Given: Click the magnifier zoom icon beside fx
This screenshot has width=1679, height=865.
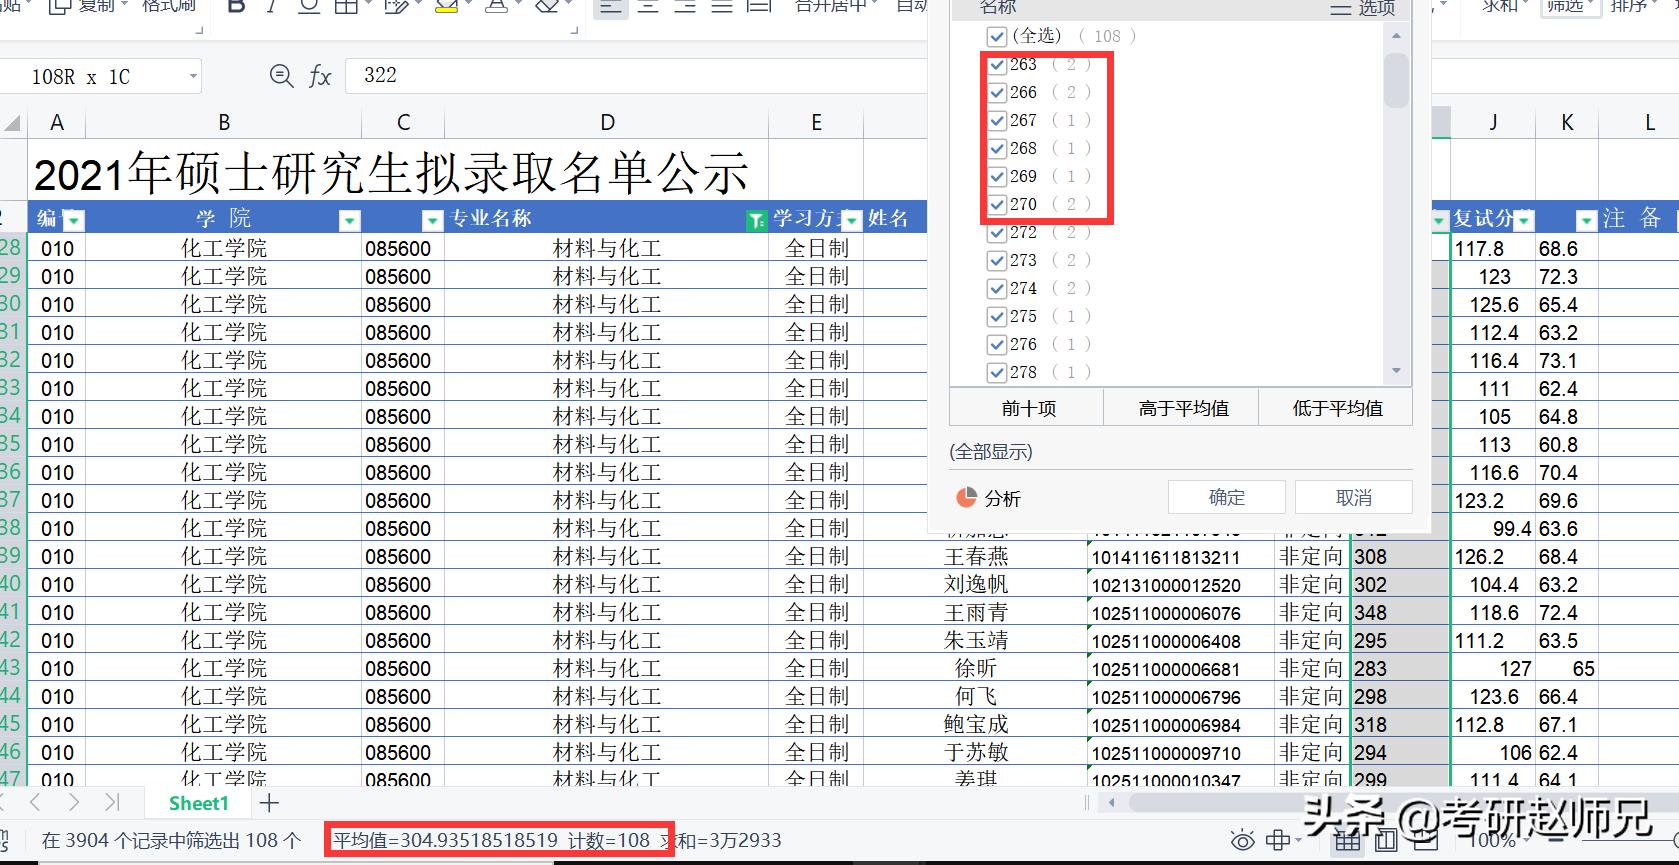Looking at the screenshot, I should pos(281,76).
